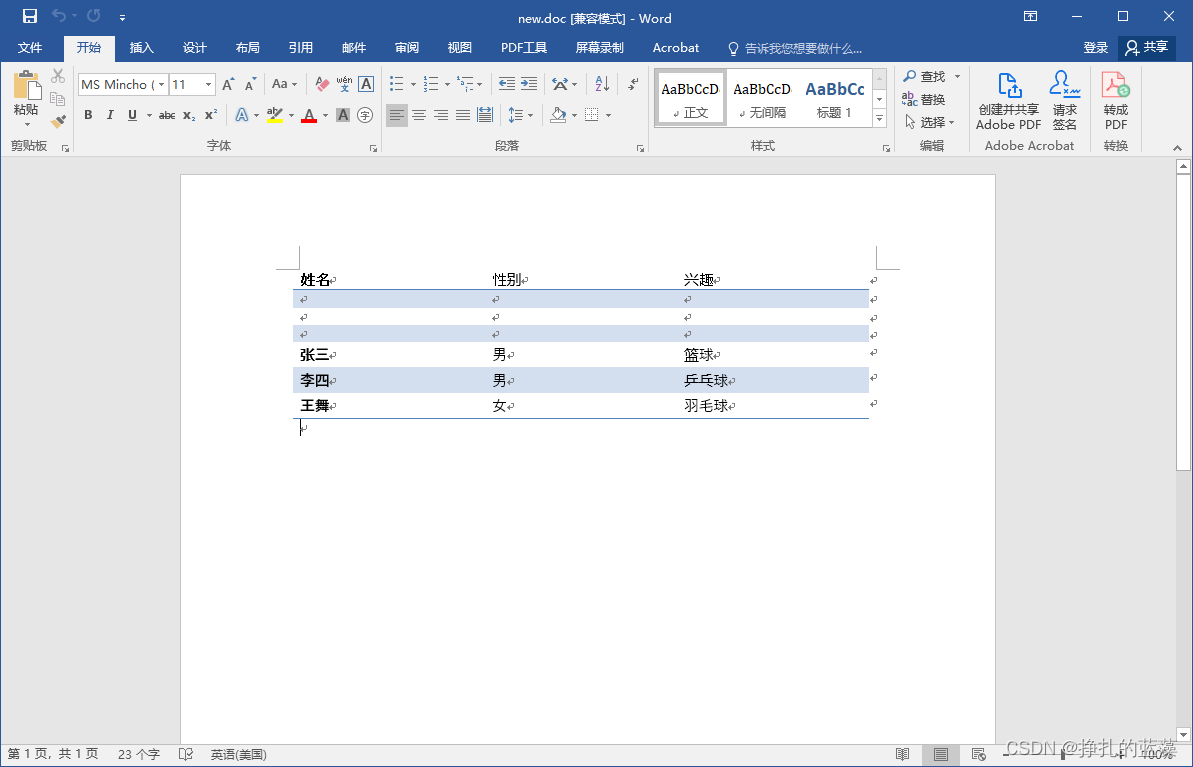Image resolution: width=1193 pixels, height=767 pixels.
Task: Select the subscript icon
Action: (x=187, y=116)
